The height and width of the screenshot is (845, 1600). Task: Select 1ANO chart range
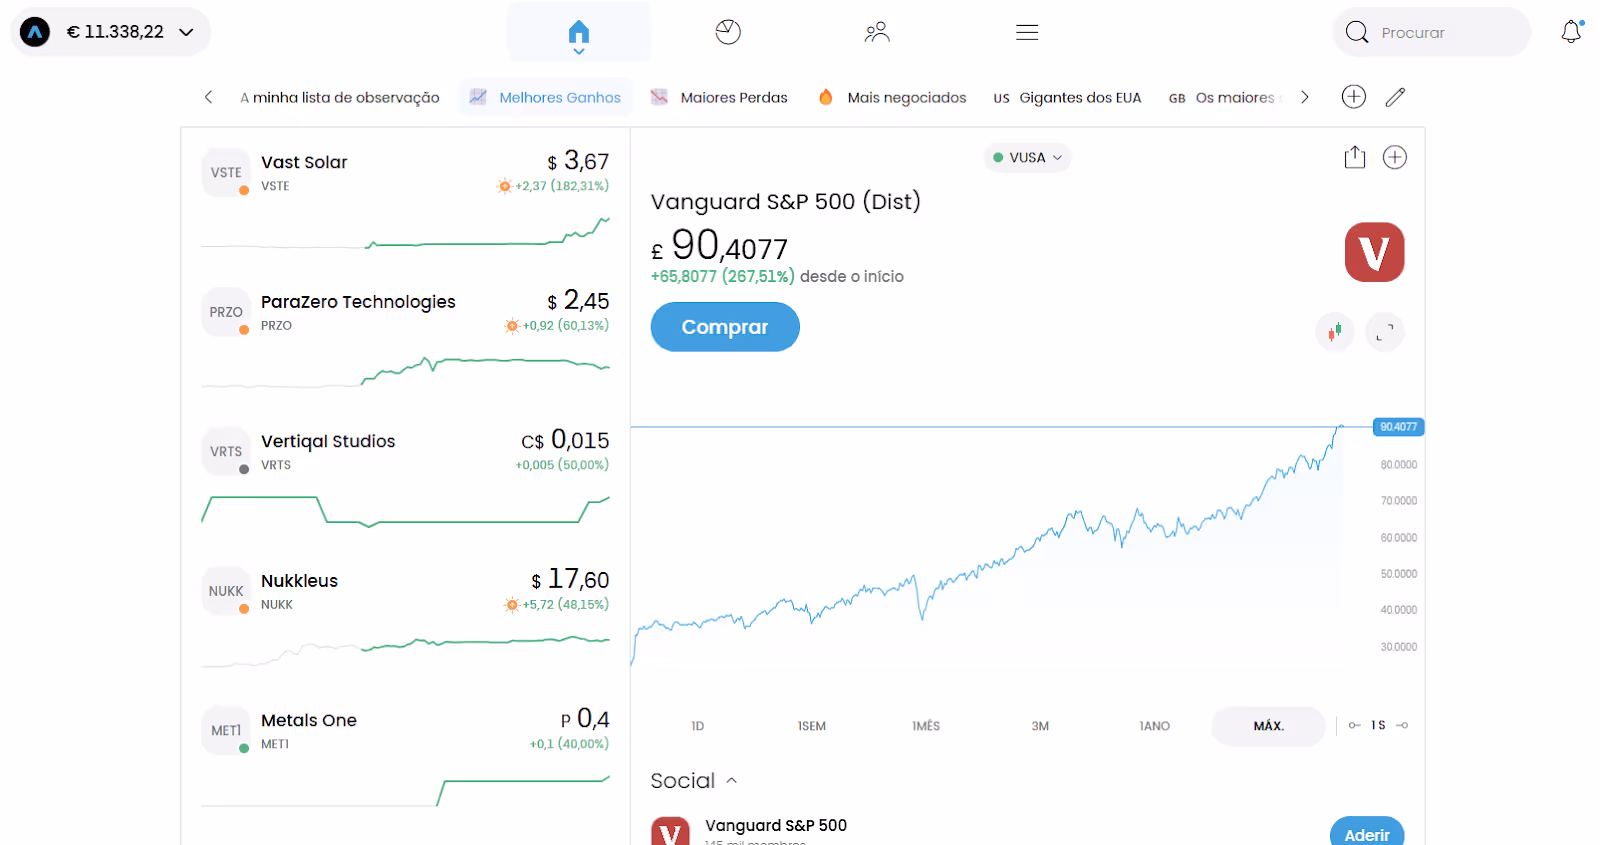(1154, 726)
